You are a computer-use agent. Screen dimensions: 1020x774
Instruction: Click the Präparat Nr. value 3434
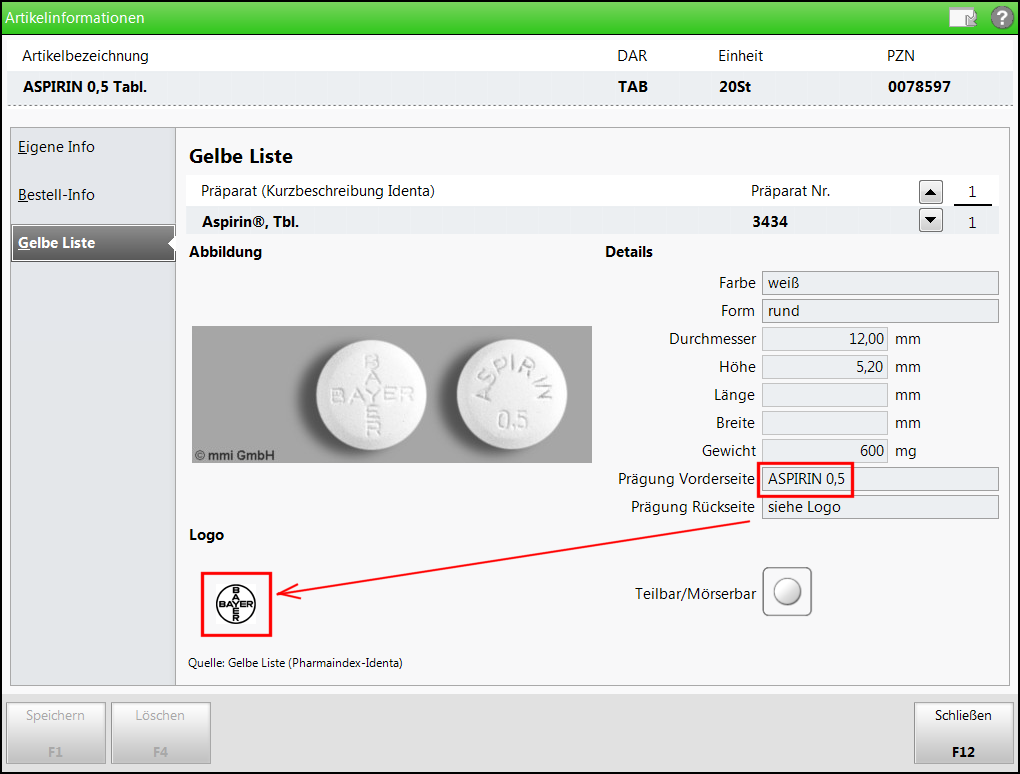tap(770, 222)
